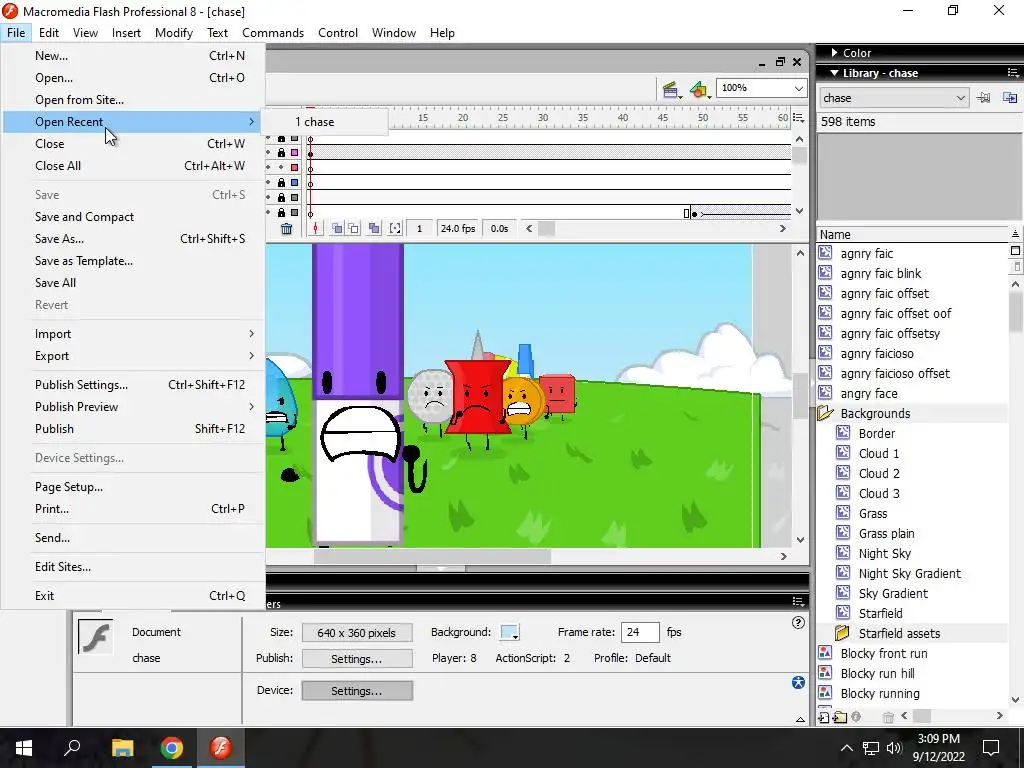Screen dimensions: 1024x768
Task: Click the Library Properties info icon
Action: point(856,717)
